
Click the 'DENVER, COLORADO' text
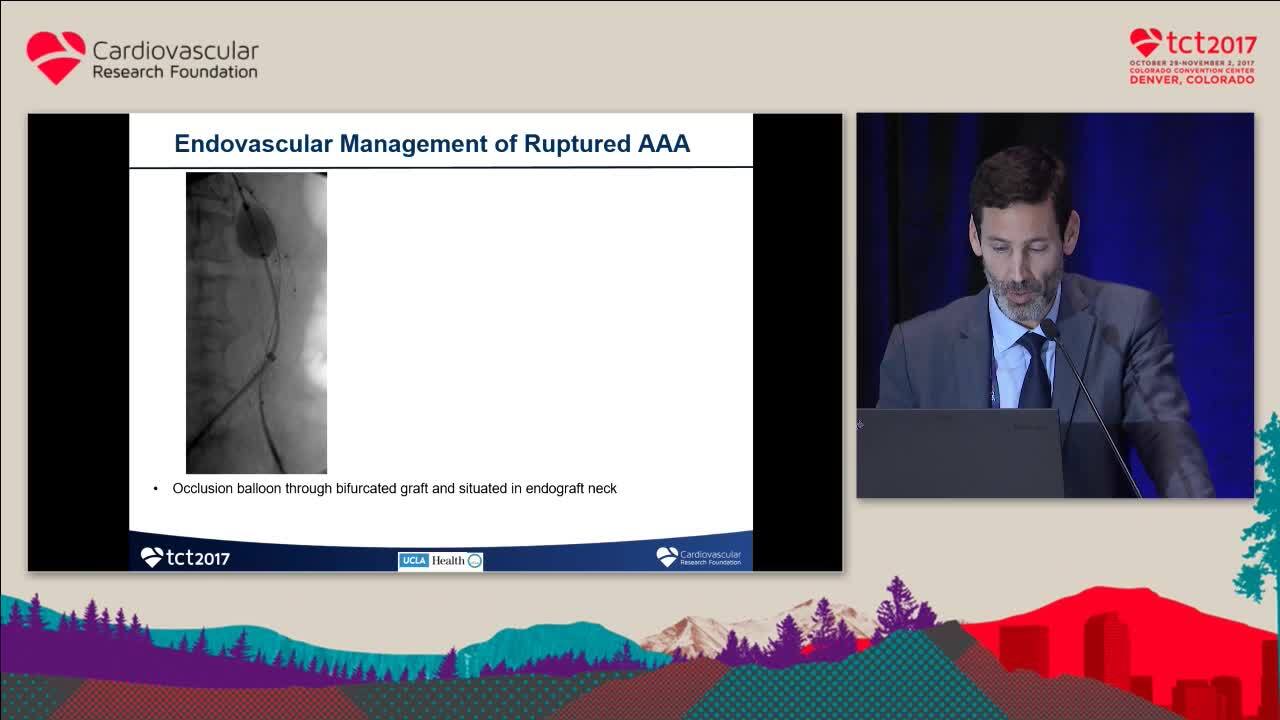1192,79
